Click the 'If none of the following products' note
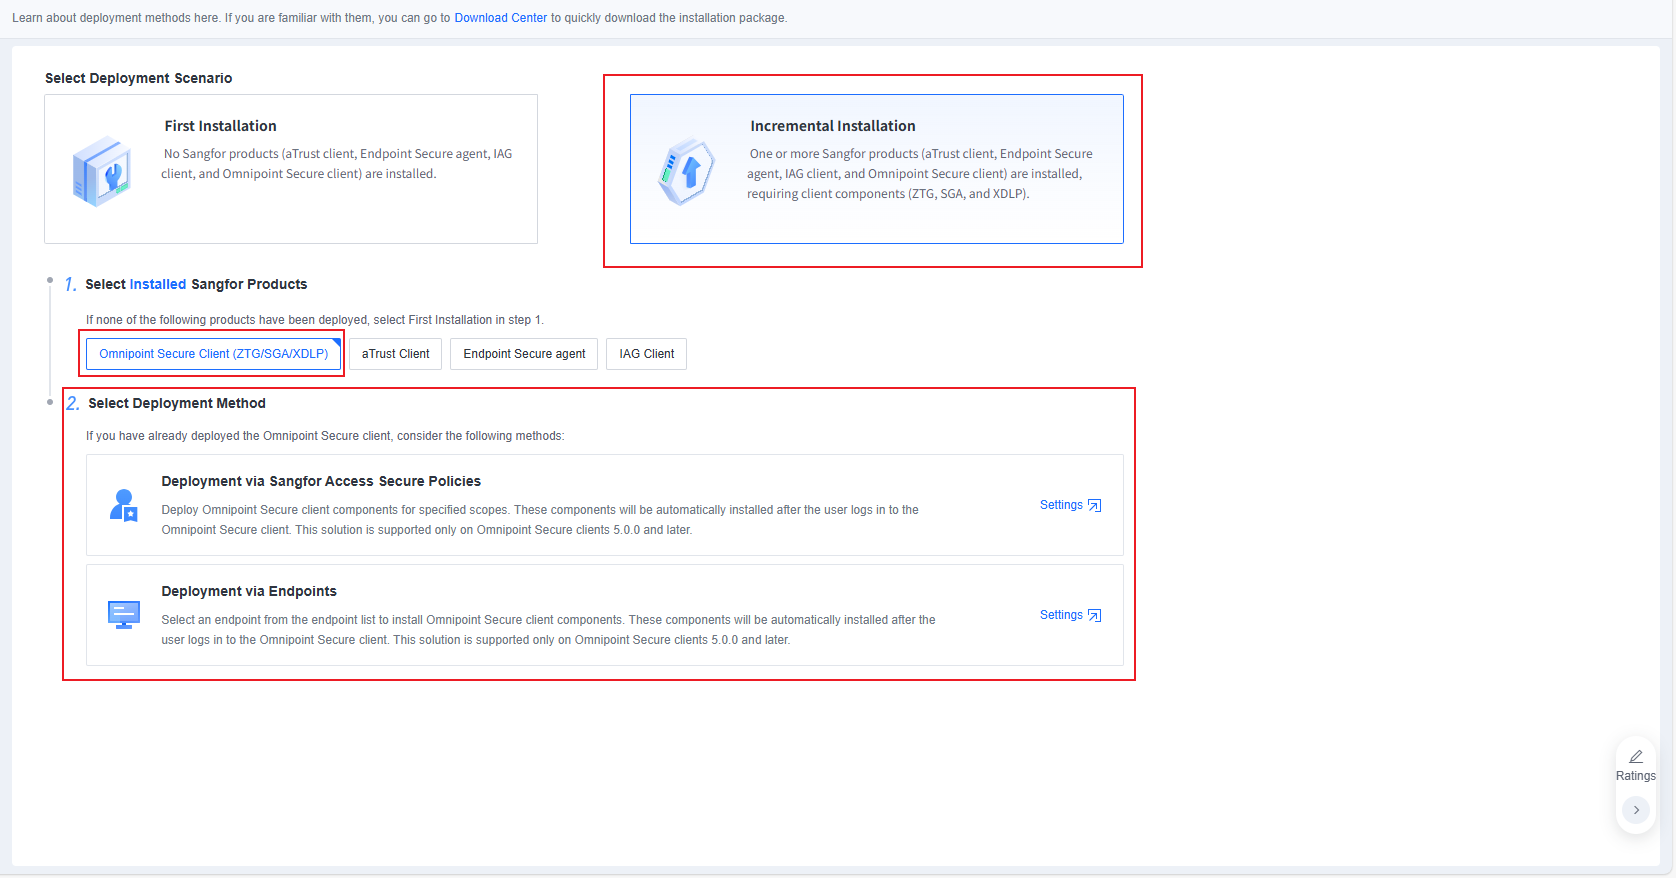This screenshot has height=878, width=1676. point(314,320)
